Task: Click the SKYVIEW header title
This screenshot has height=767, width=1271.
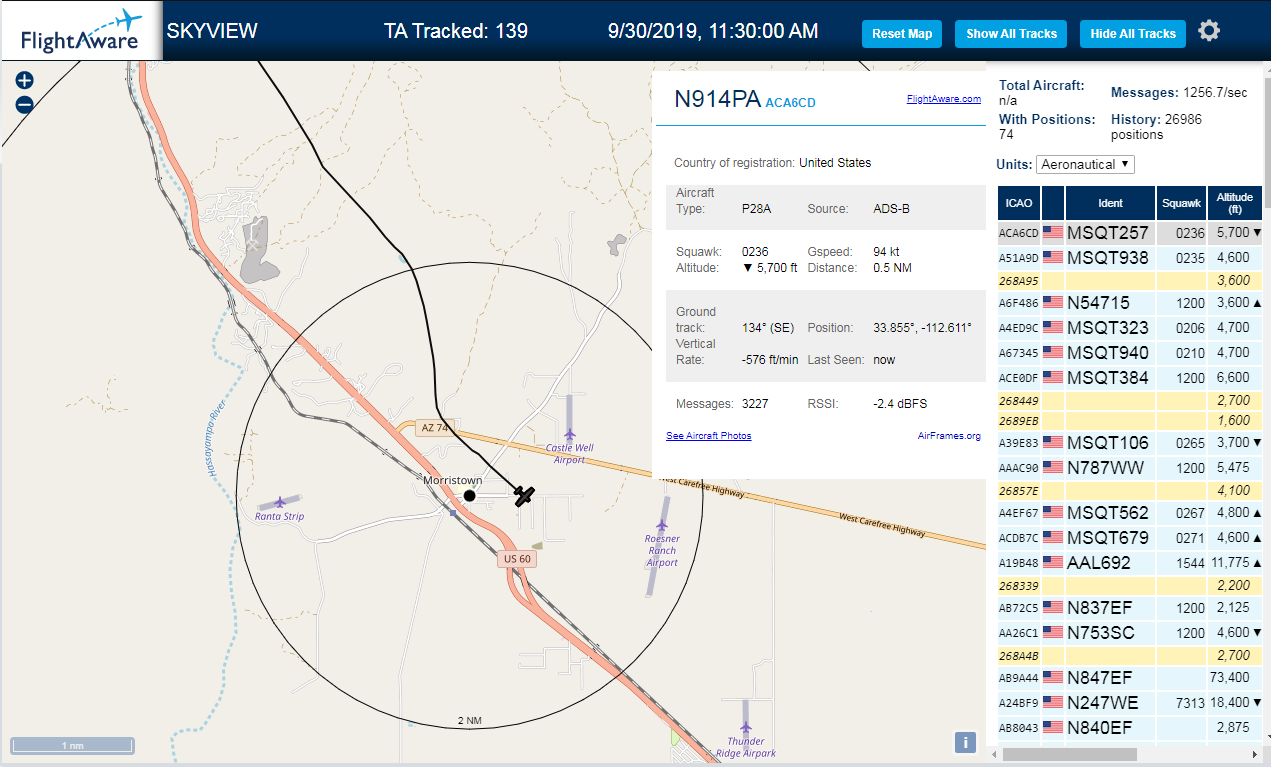Action: coord(211,31)
